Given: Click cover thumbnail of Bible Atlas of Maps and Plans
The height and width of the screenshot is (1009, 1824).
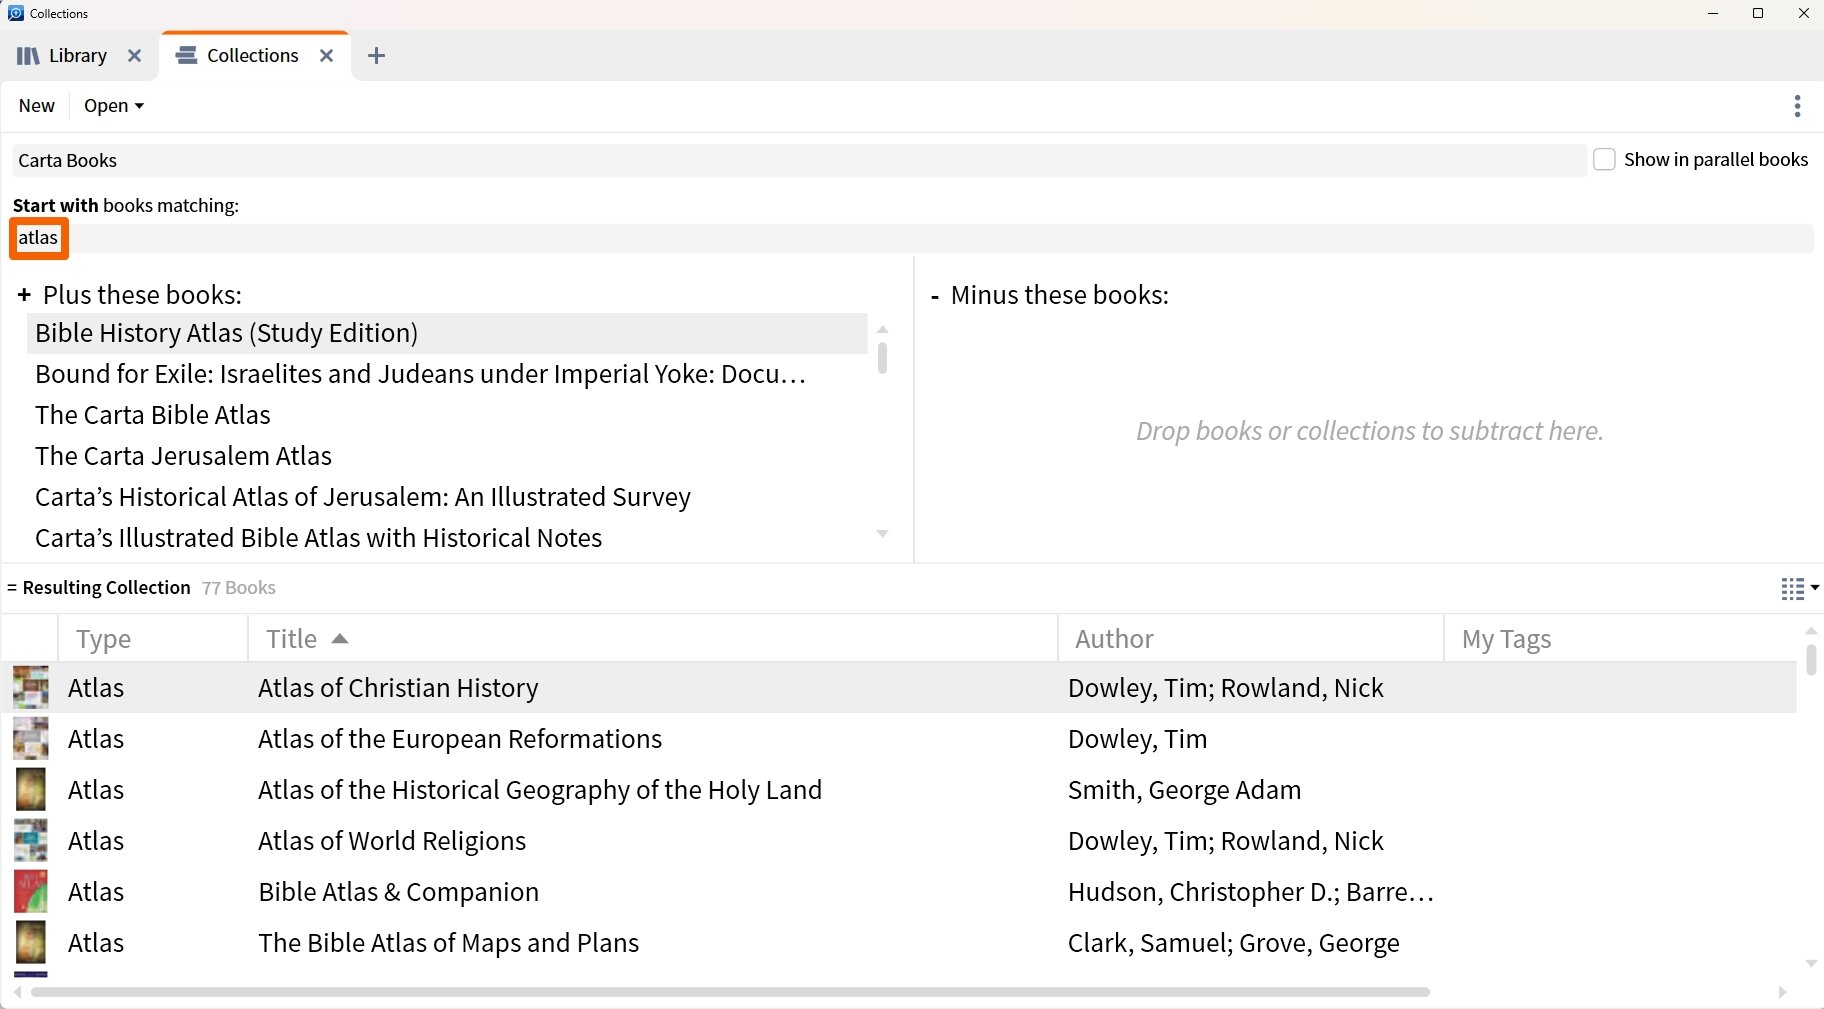Looking at the screenshot, I should pyautogui.click(x=30, y=943).
